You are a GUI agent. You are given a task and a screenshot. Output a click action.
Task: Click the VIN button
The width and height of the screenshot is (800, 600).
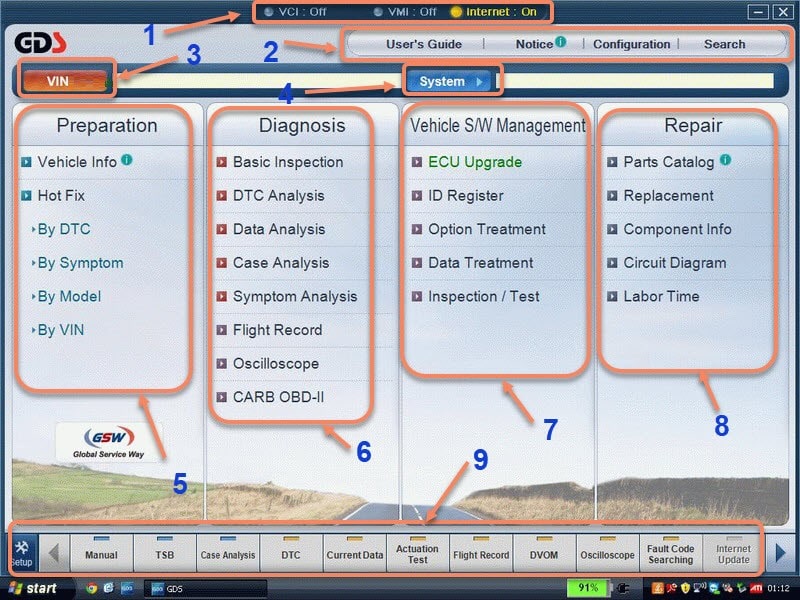point(59,81)
